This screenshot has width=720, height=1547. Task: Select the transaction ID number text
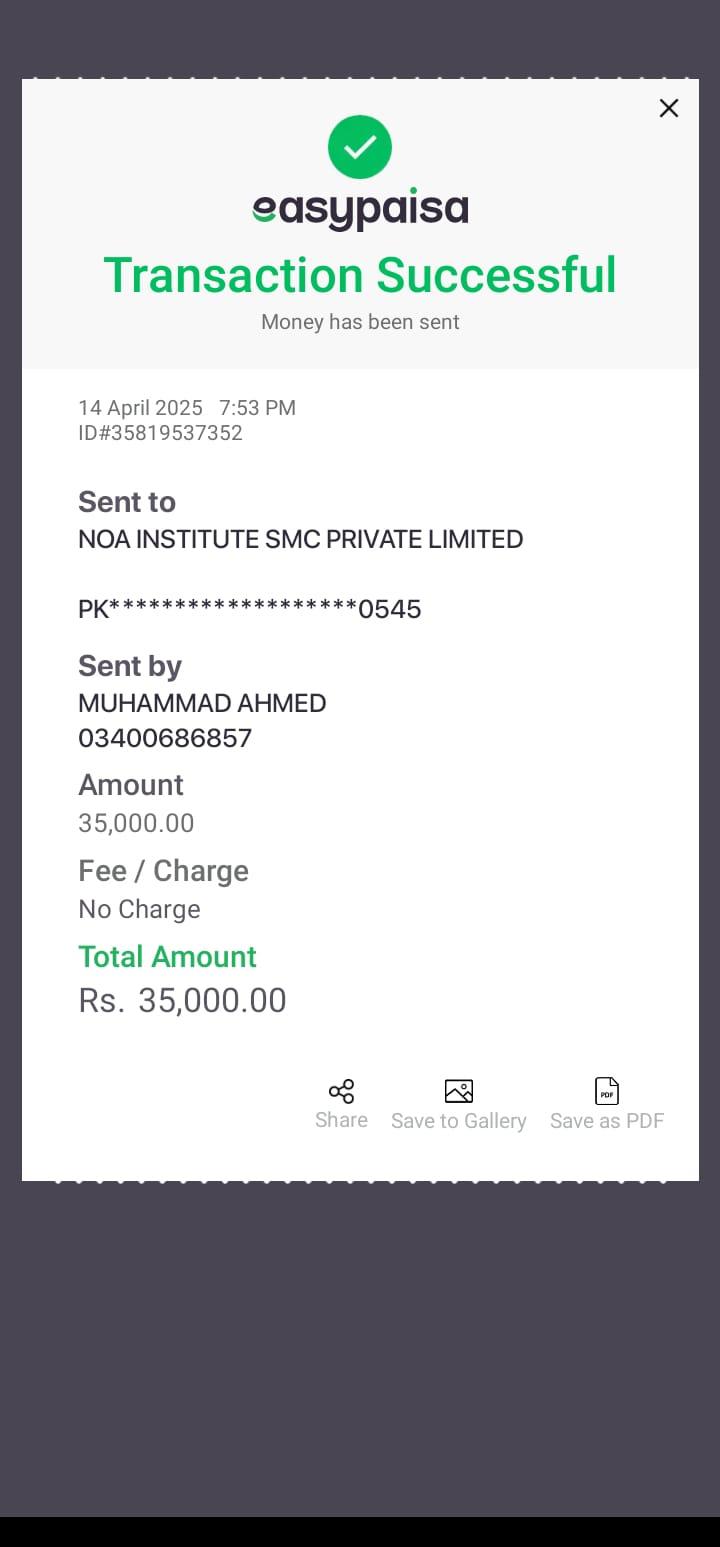pyautogui.click(x=160, y=433)
